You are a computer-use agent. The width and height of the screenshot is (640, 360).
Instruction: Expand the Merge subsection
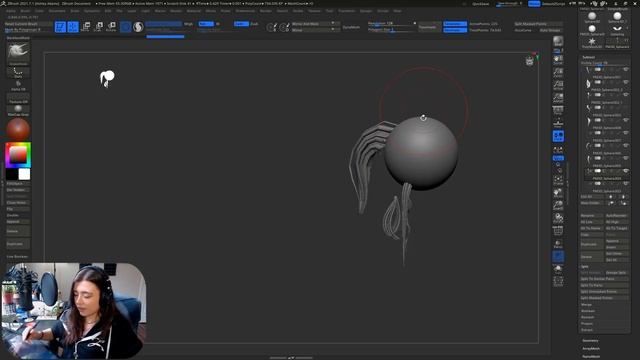click(587, 304)
